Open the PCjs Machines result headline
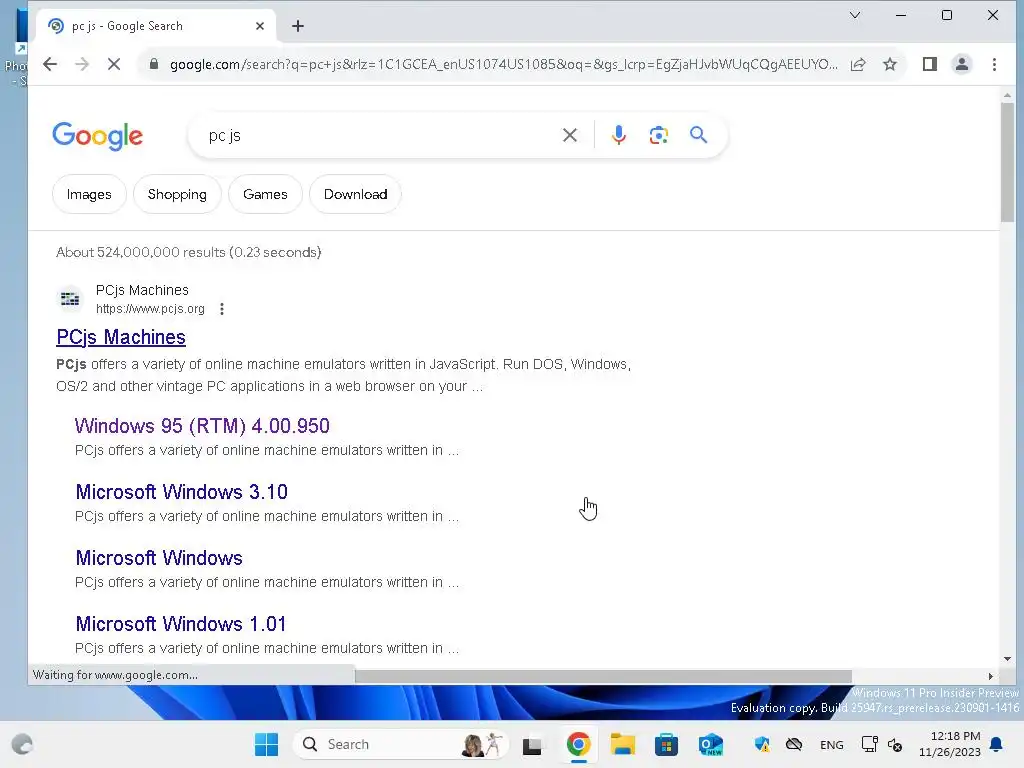This screenshot has width=1024, height=768. pos(121,337)
